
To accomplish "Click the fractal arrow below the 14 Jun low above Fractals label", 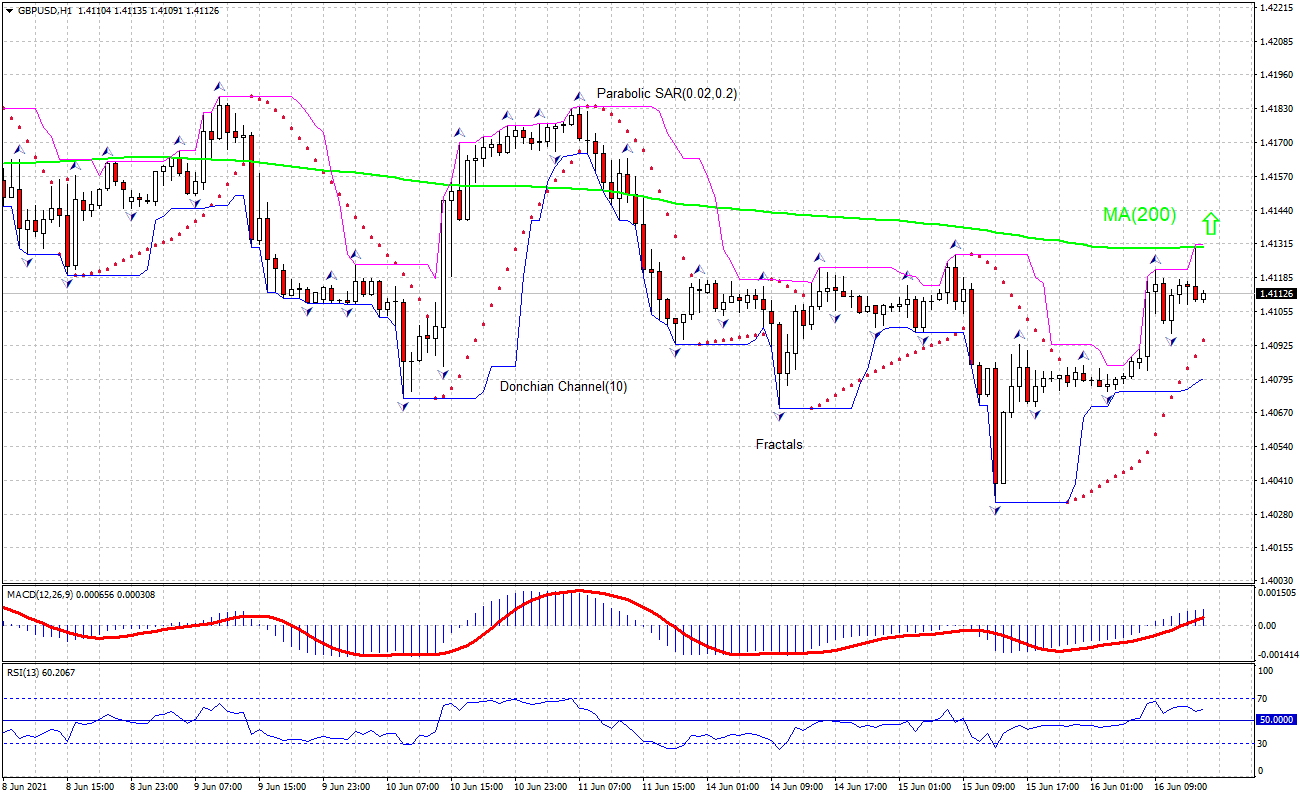I will (779, 414).
